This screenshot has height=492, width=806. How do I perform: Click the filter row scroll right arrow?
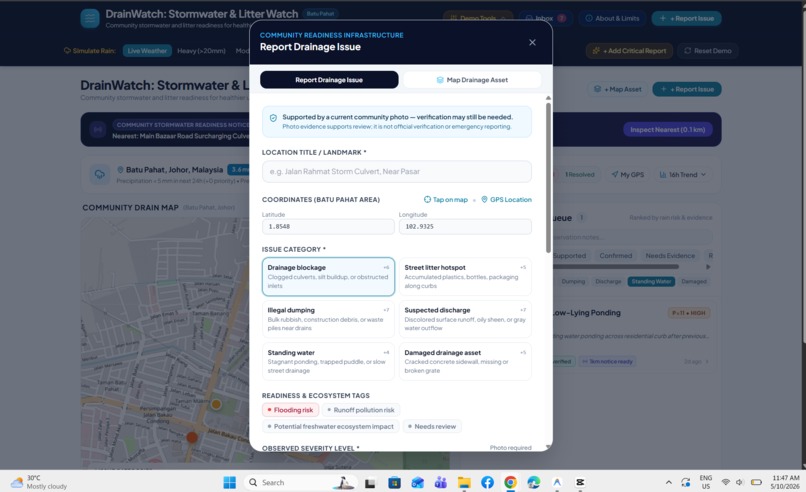[708, 267]
